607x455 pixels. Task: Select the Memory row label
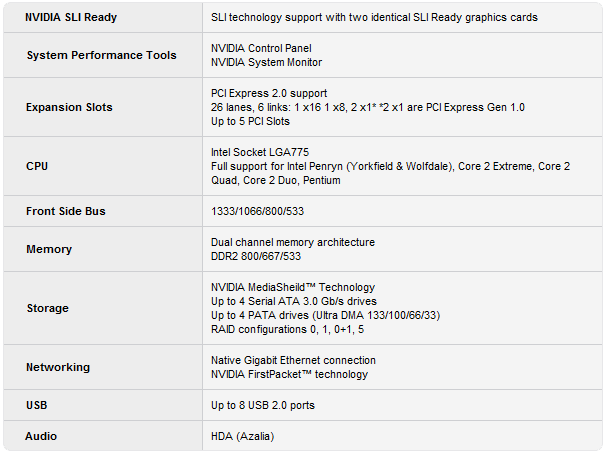[x=49, y=249]
